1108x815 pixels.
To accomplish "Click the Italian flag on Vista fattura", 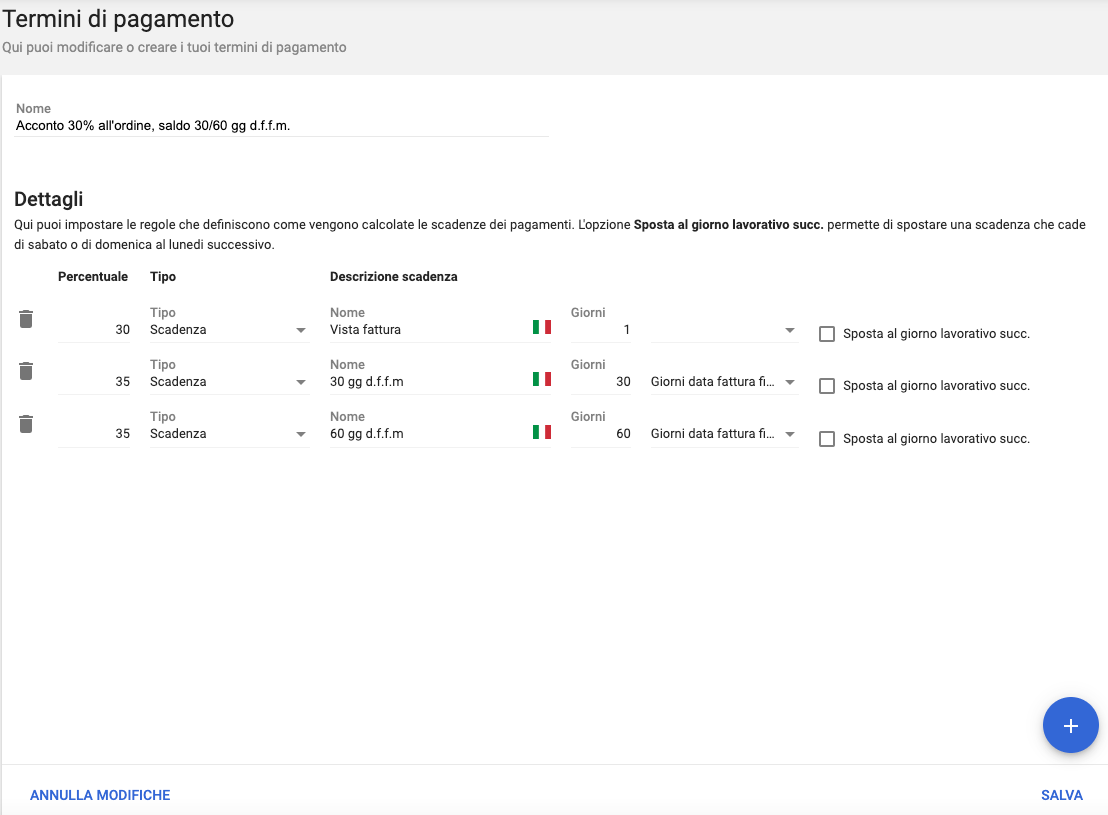I will pyautogui.click(x=541, y=327).
